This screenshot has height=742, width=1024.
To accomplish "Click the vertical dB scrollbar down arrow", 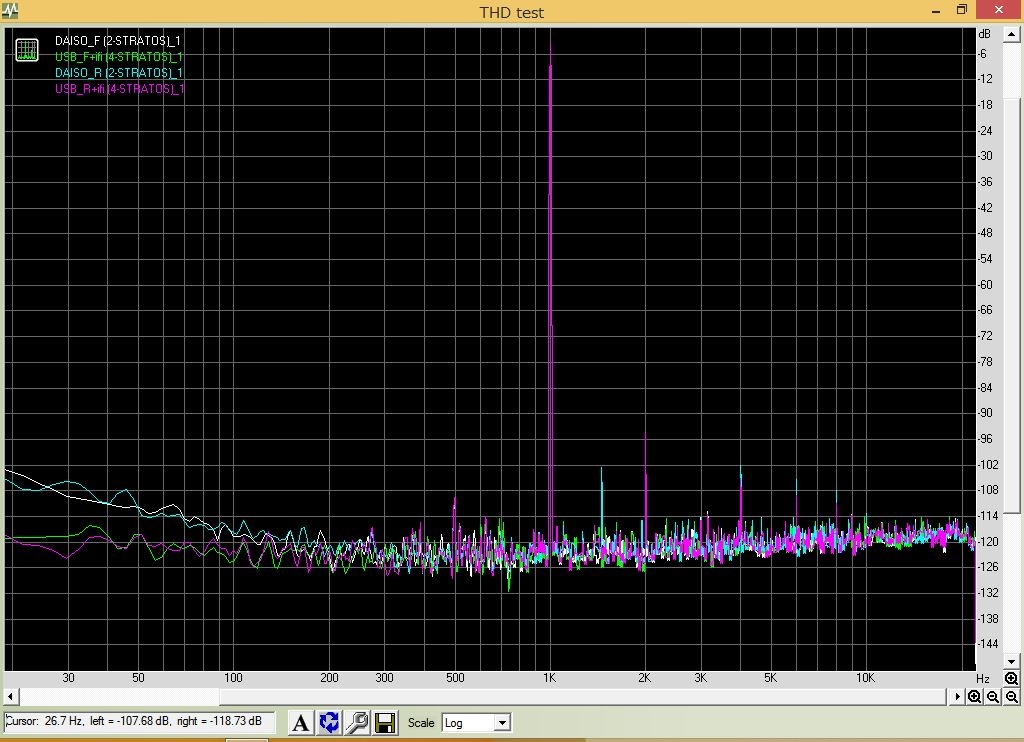I will 1011,662.
